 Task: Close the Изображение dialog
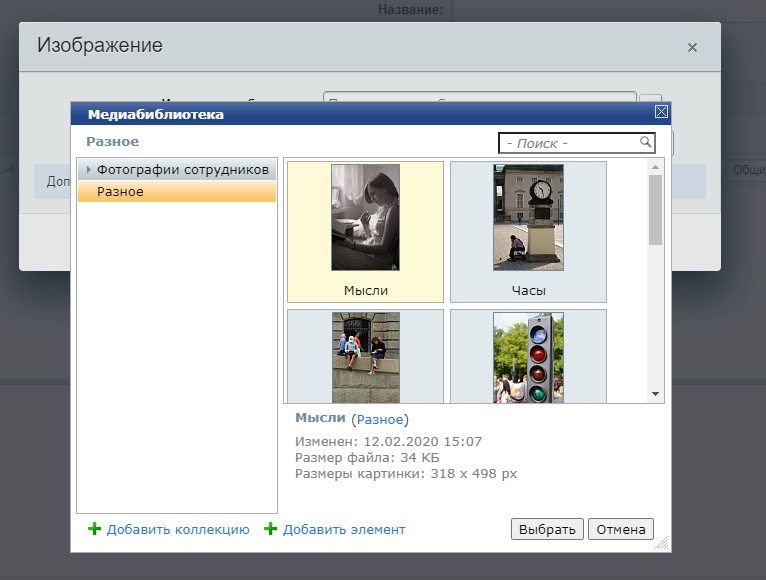(692, 47)
